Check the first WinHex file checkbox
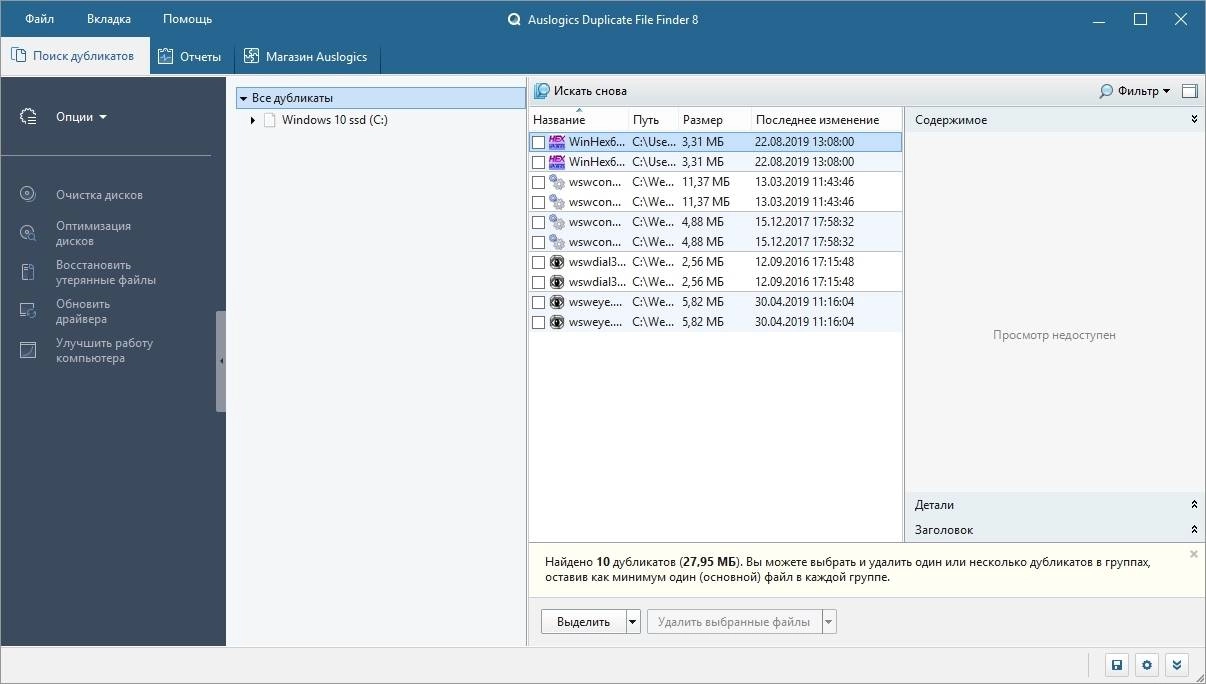1206x684 pixels. point(539,142)
